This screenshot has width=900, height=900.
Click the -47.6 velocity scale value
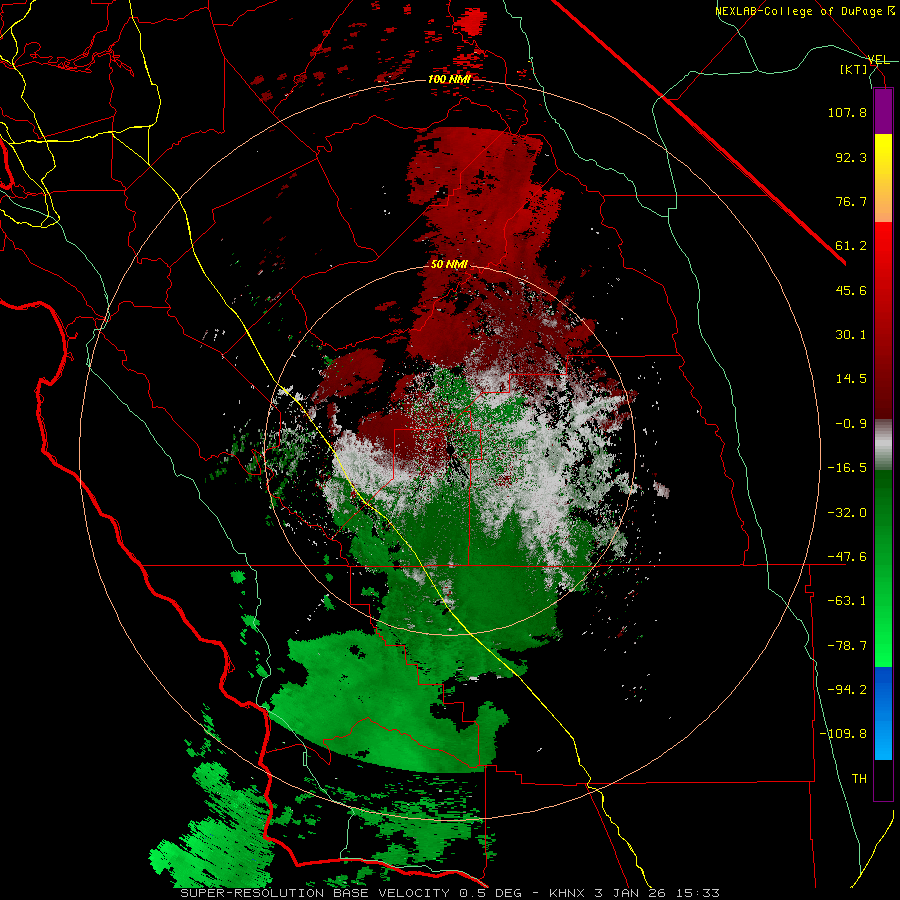[847, 557]
